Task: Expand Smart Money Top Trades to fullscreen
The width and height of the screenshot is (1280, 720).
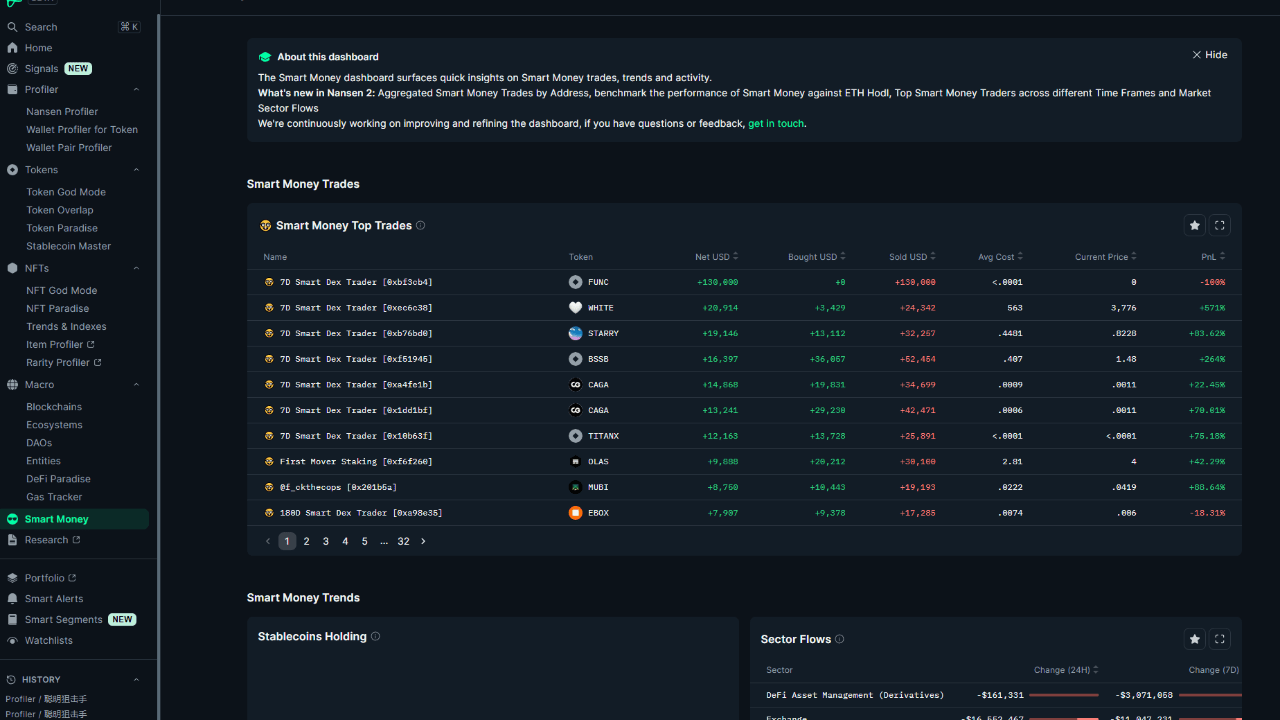Action: (x=1219, y=225)
